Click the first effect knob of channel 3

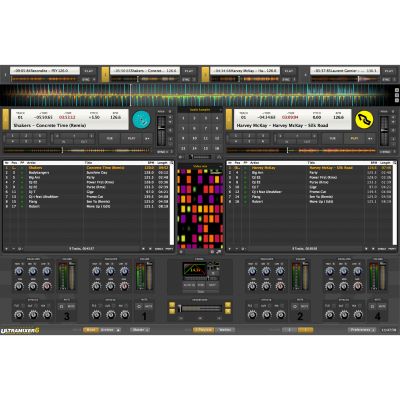pos(19,314)
